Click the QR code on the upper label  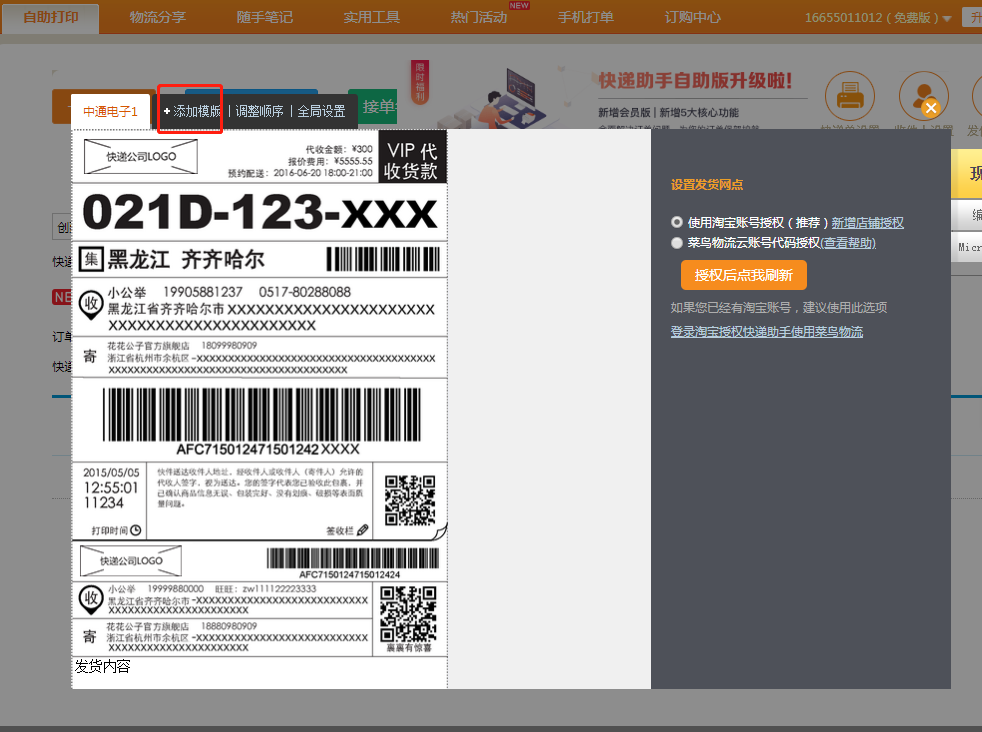410,499
